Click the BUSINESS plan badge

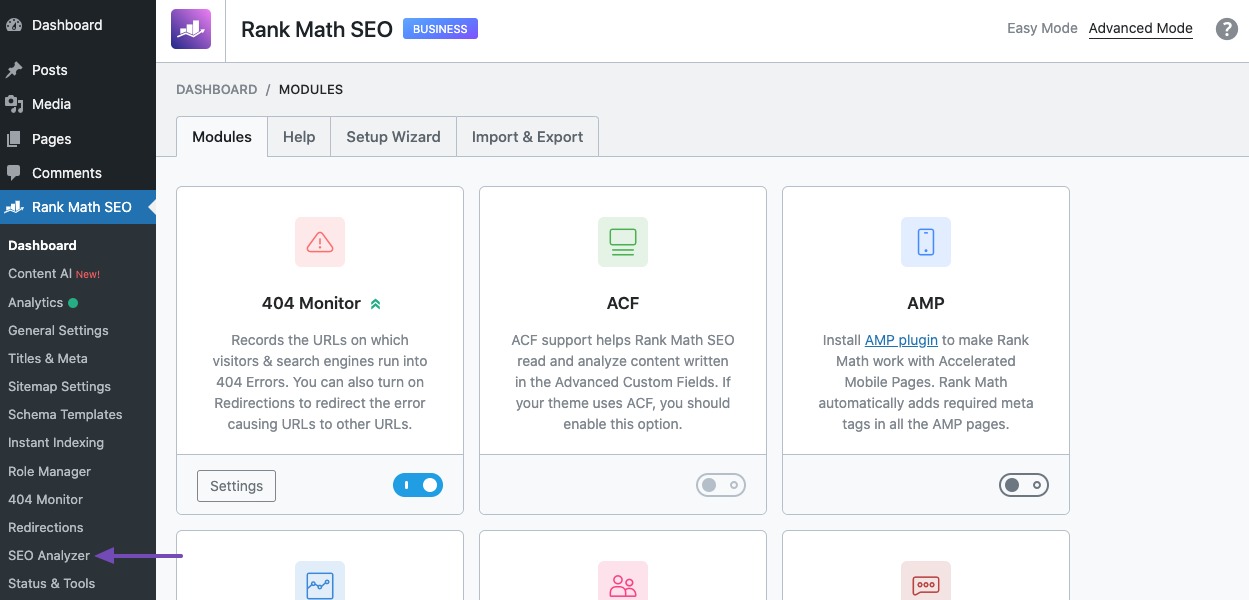(x=440, y=29)
